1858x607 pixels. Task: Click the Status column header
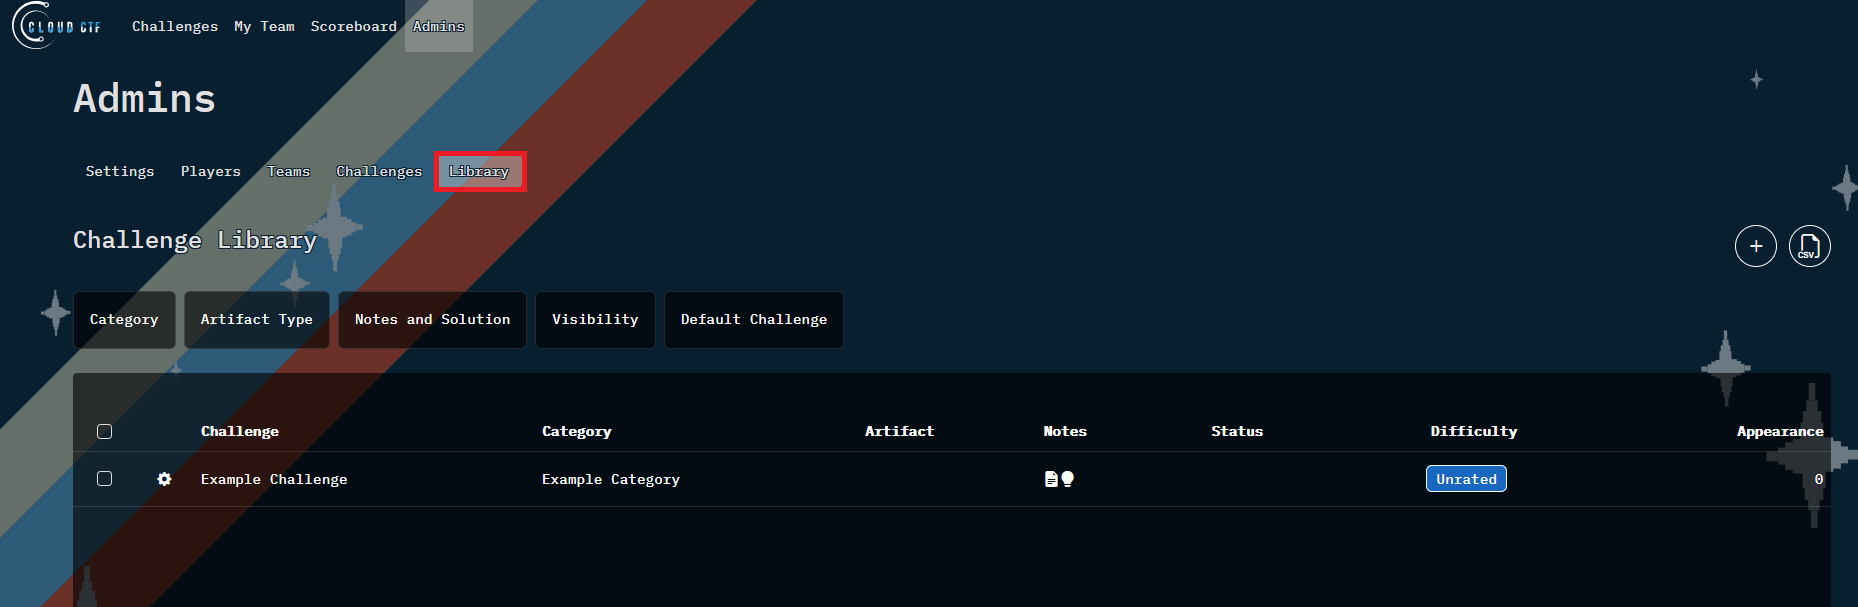1237,431
